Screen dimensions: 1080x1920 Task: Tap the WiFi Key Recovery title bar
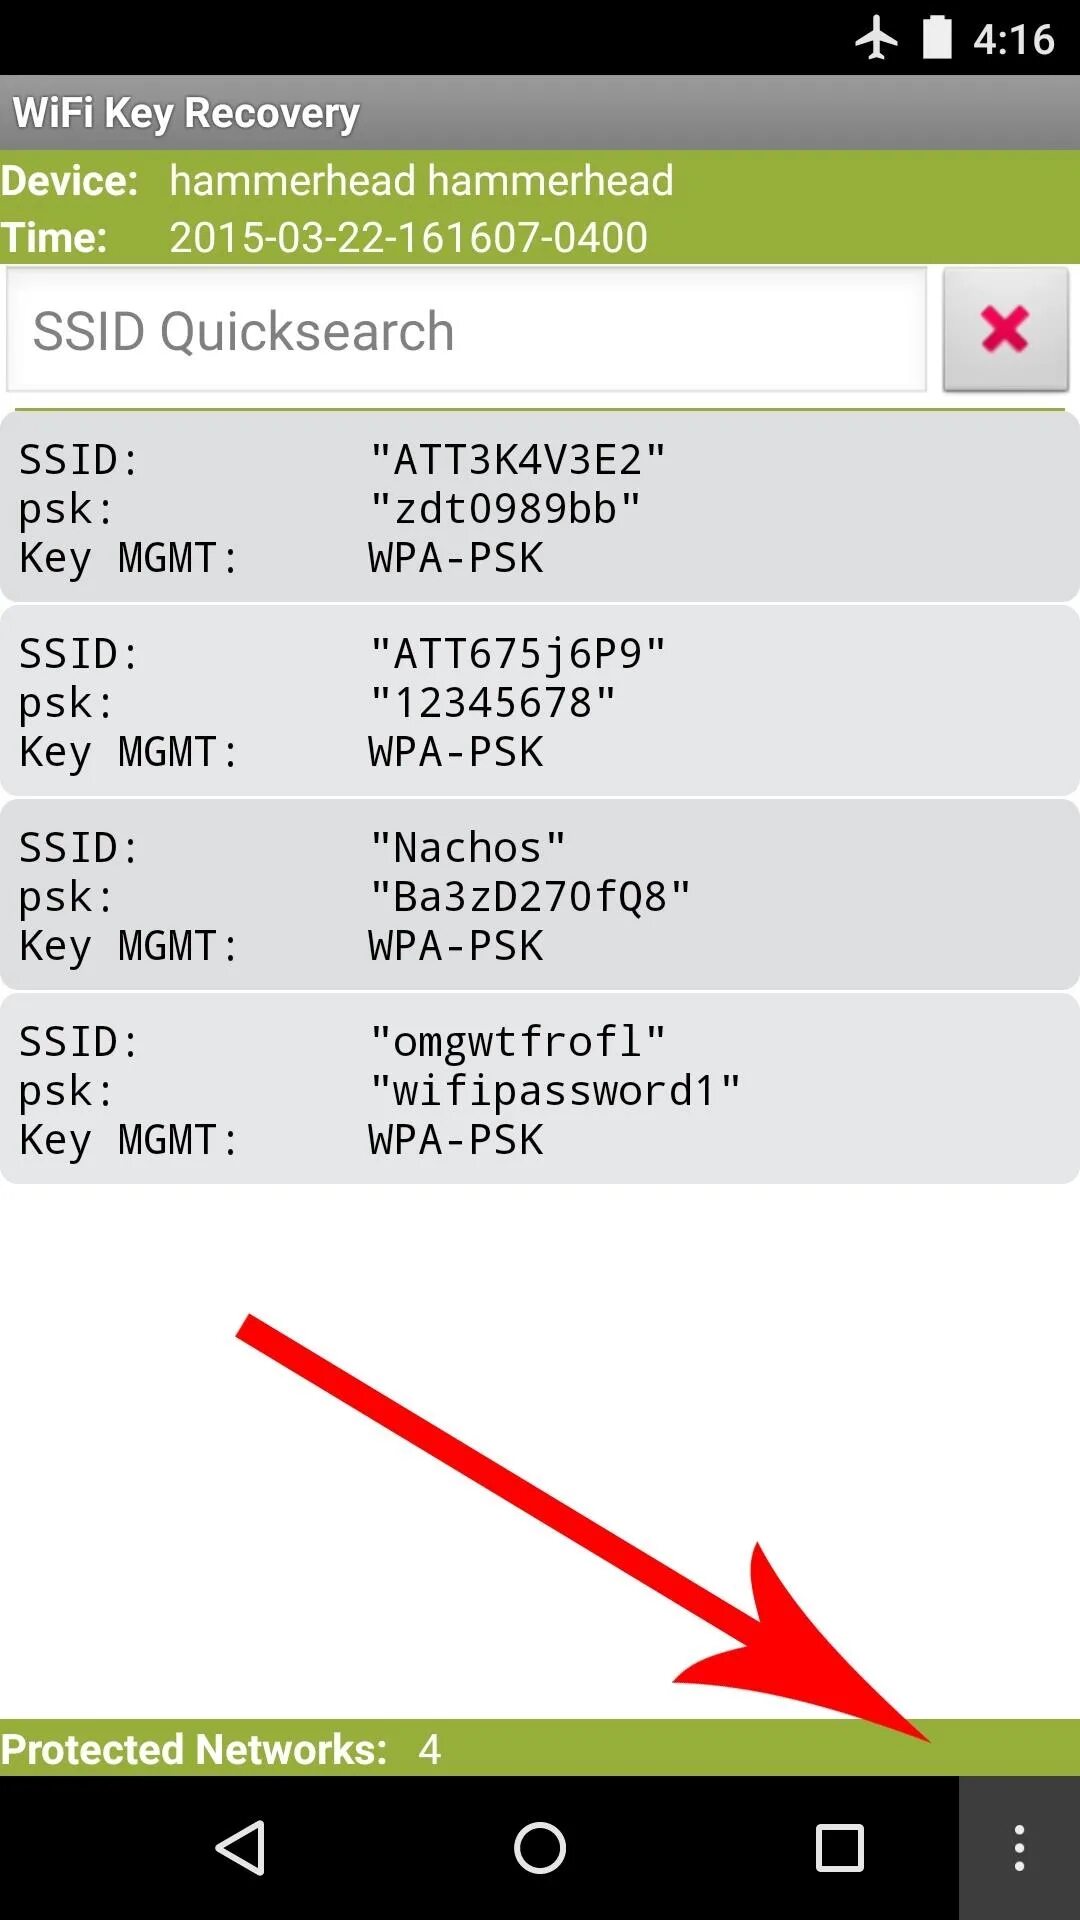[540, 113]
